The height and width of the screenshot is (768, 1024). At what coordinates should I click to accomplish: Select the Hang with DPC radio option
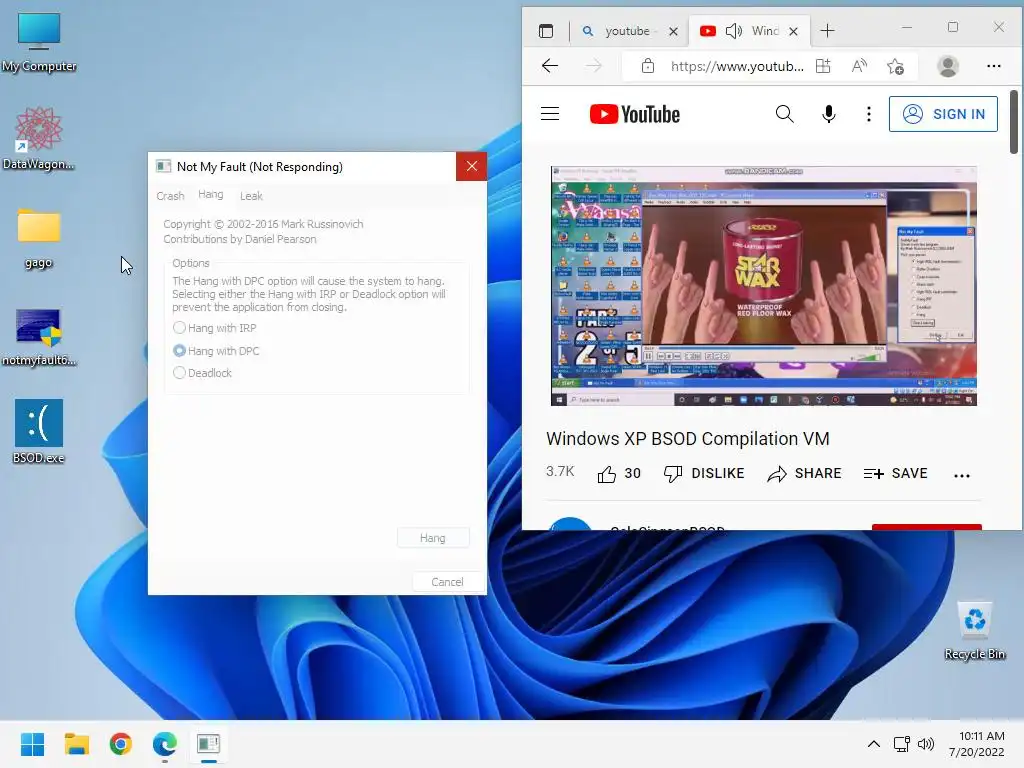point(216,351)
